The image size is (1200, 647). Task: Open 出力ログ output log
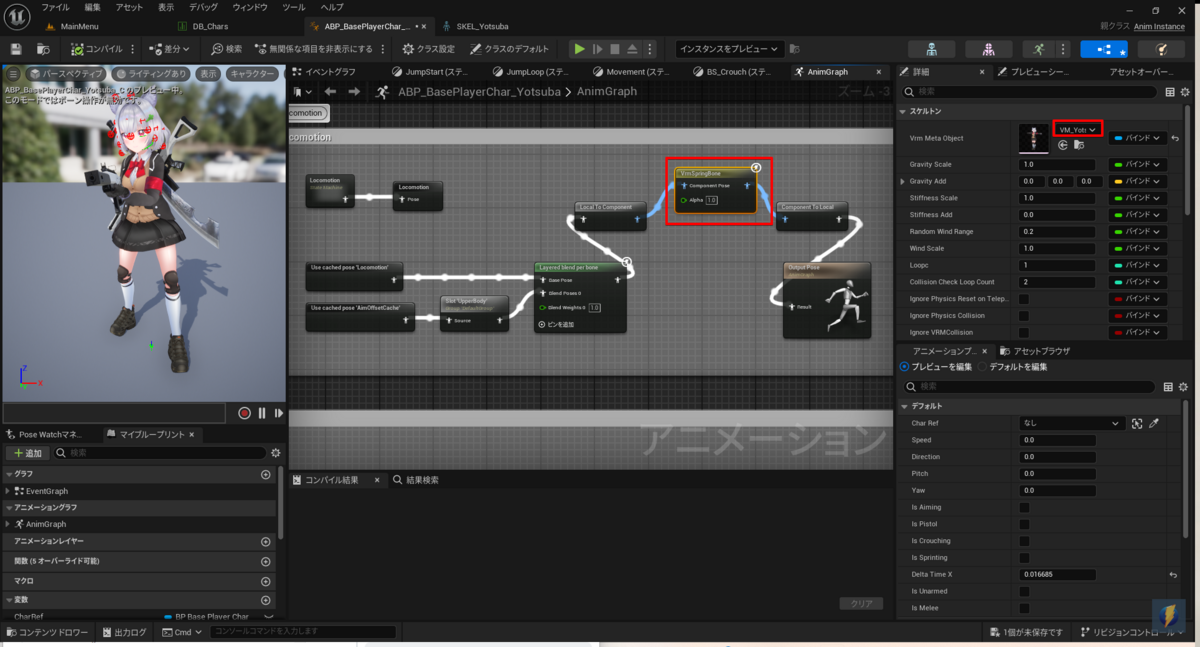coord(124,632)
